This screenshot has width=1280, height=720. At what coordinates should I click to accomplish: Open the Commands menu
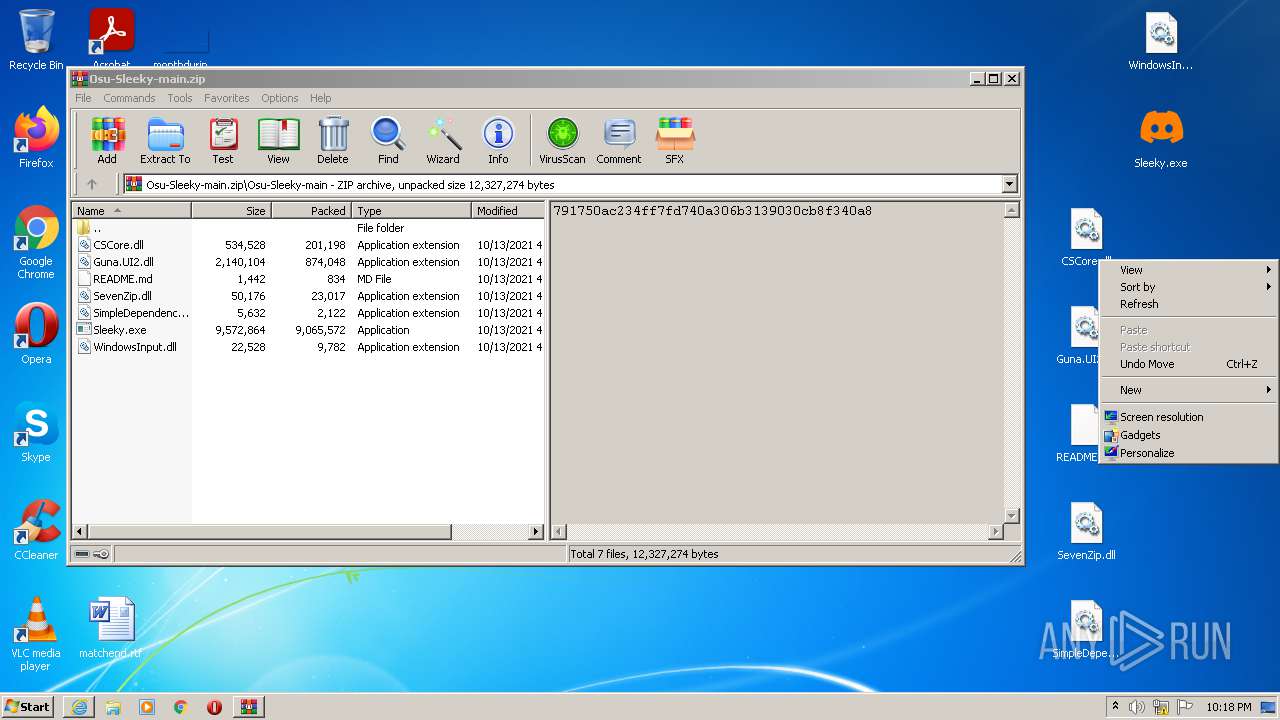point(129,98)
